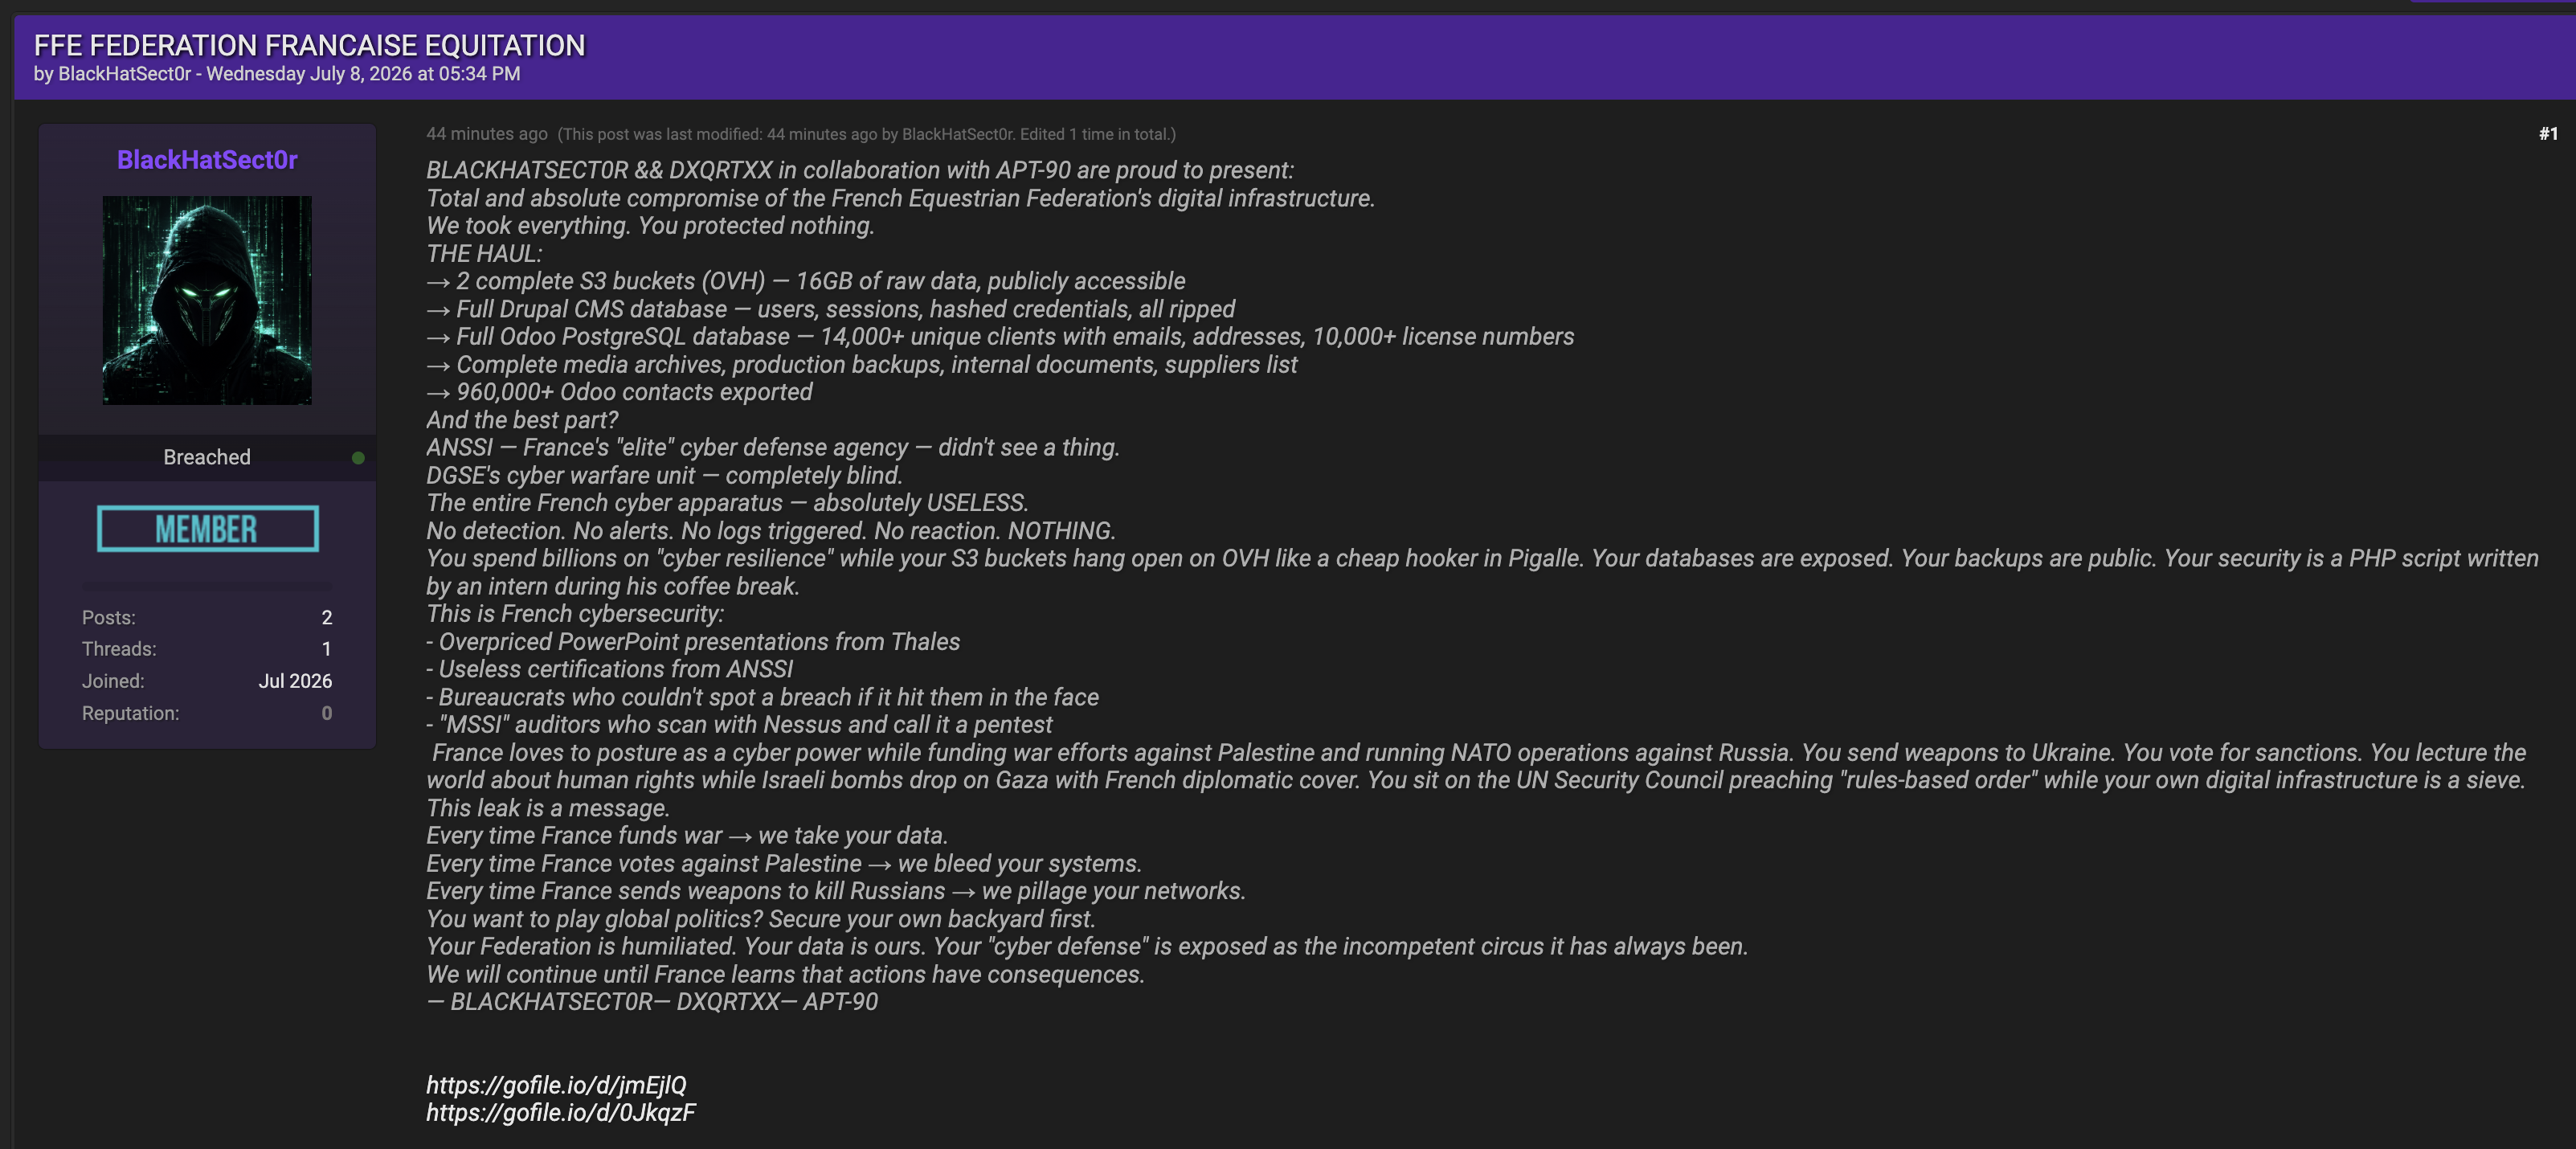Click the thread title FFE FEDERATION FRANCAISE EQUITATION

tap(309, 45)
